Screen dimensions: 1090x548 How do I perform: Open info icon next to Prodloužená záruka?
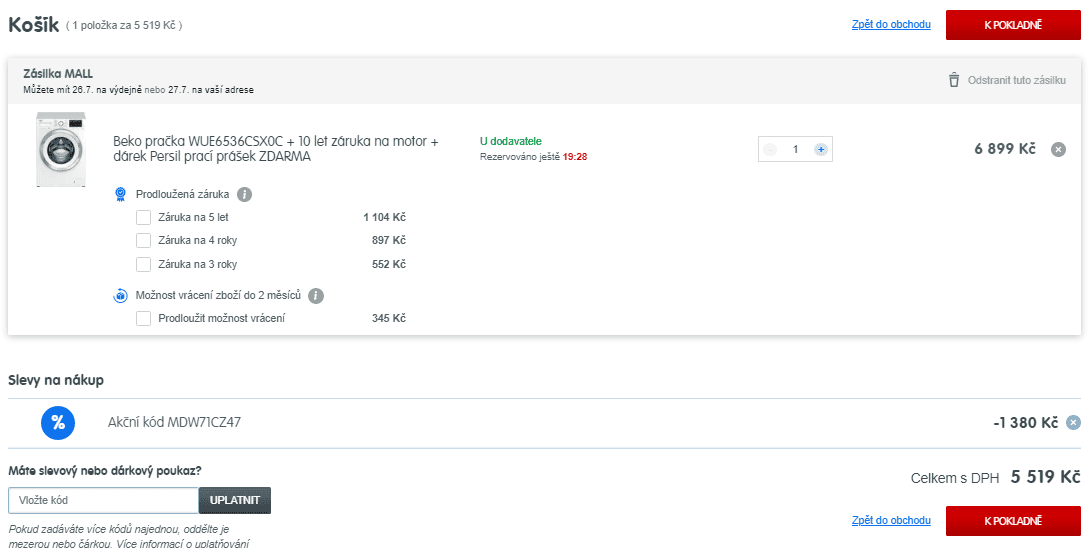click(x=245, y=195)
